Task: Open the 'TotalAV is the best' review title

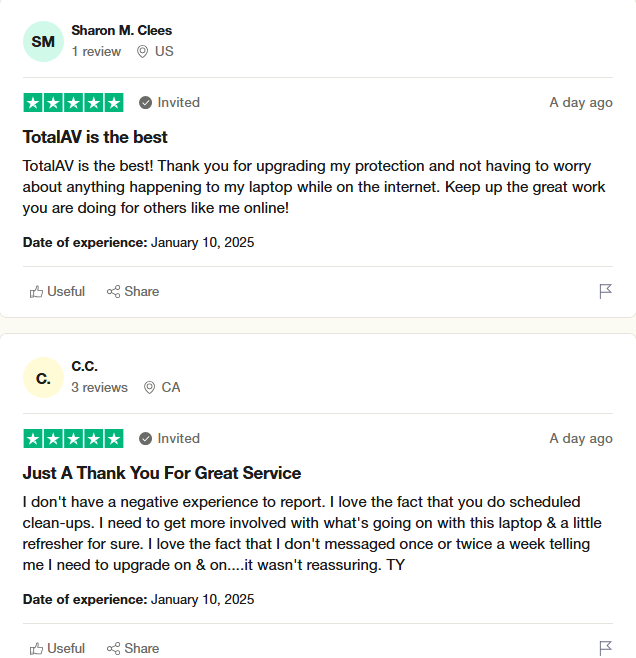Action: (x=95, y=137)
